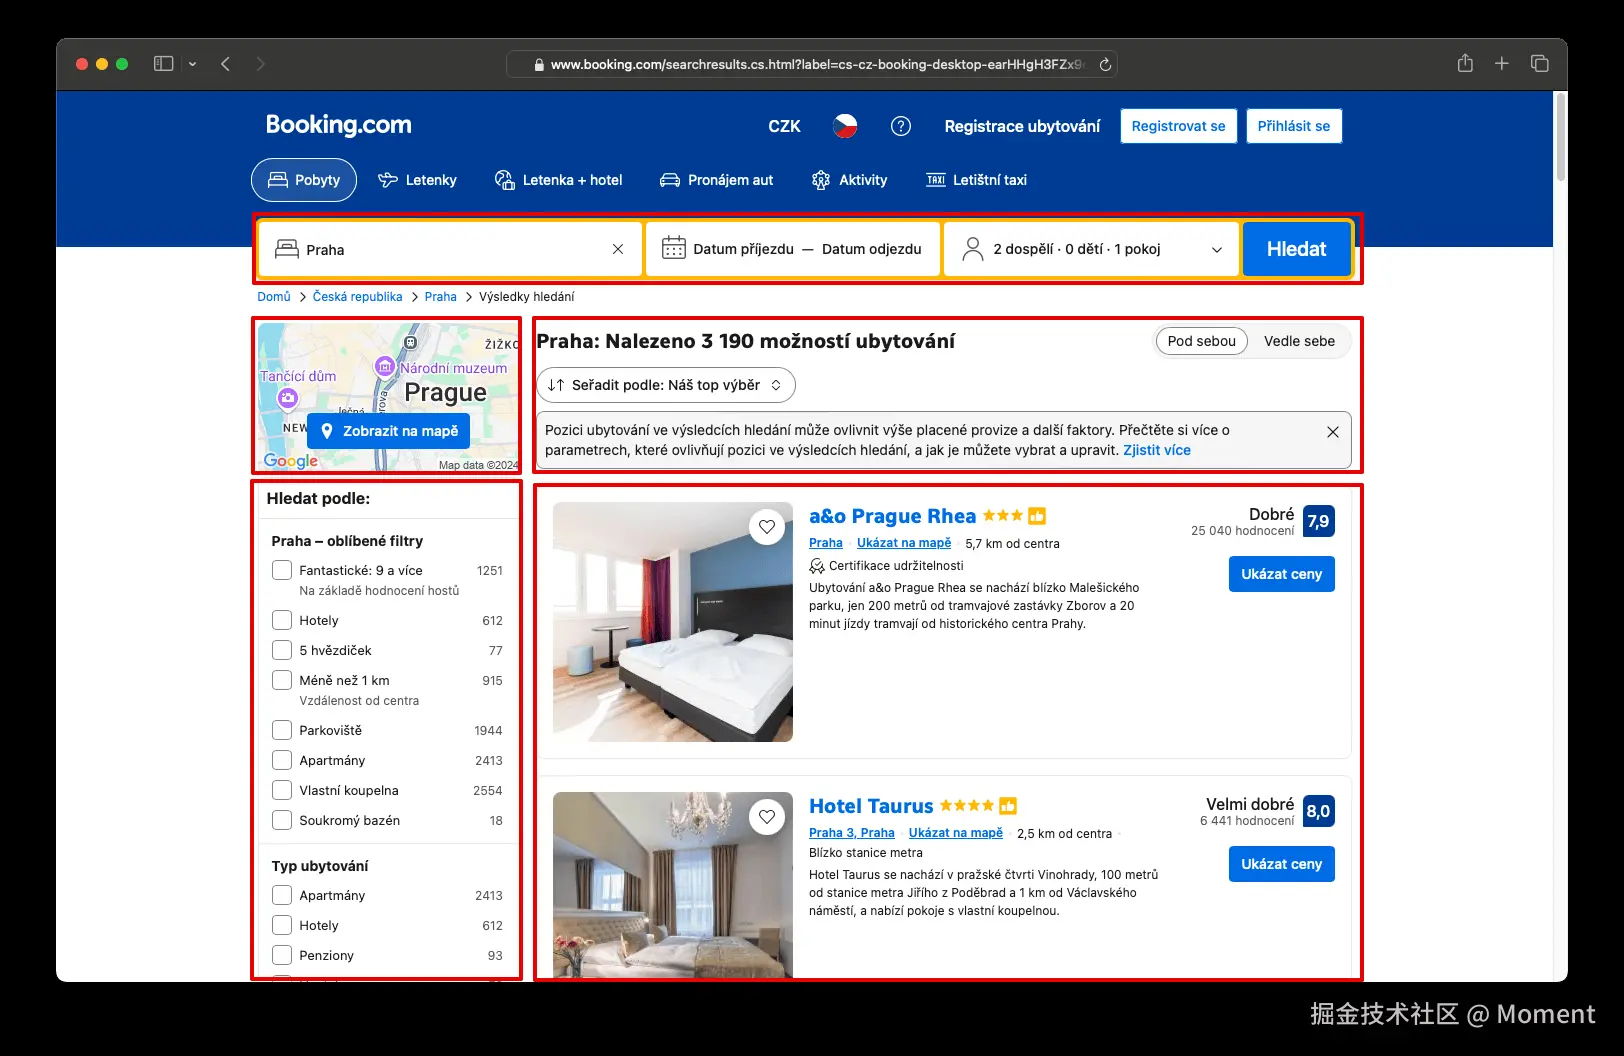Open a&o Prague Rhea room photo

click(673, 622)
